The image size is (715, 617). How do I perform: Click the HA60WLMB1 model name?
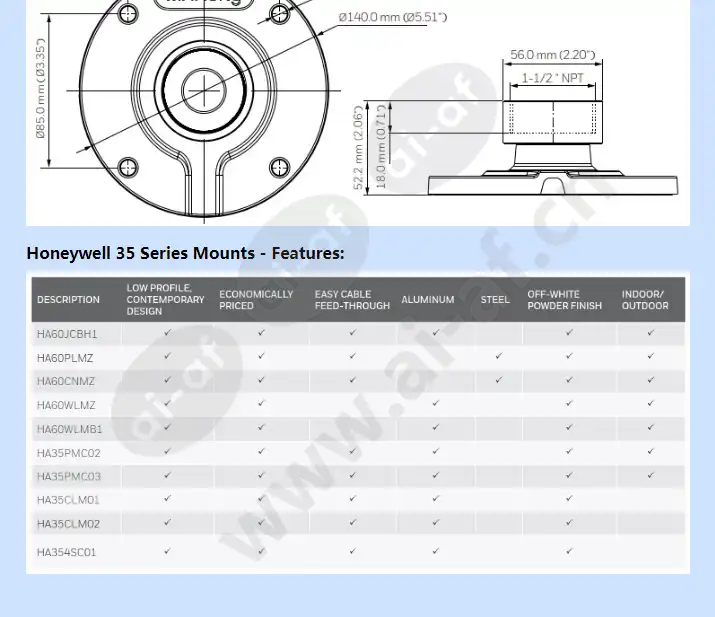69,429
